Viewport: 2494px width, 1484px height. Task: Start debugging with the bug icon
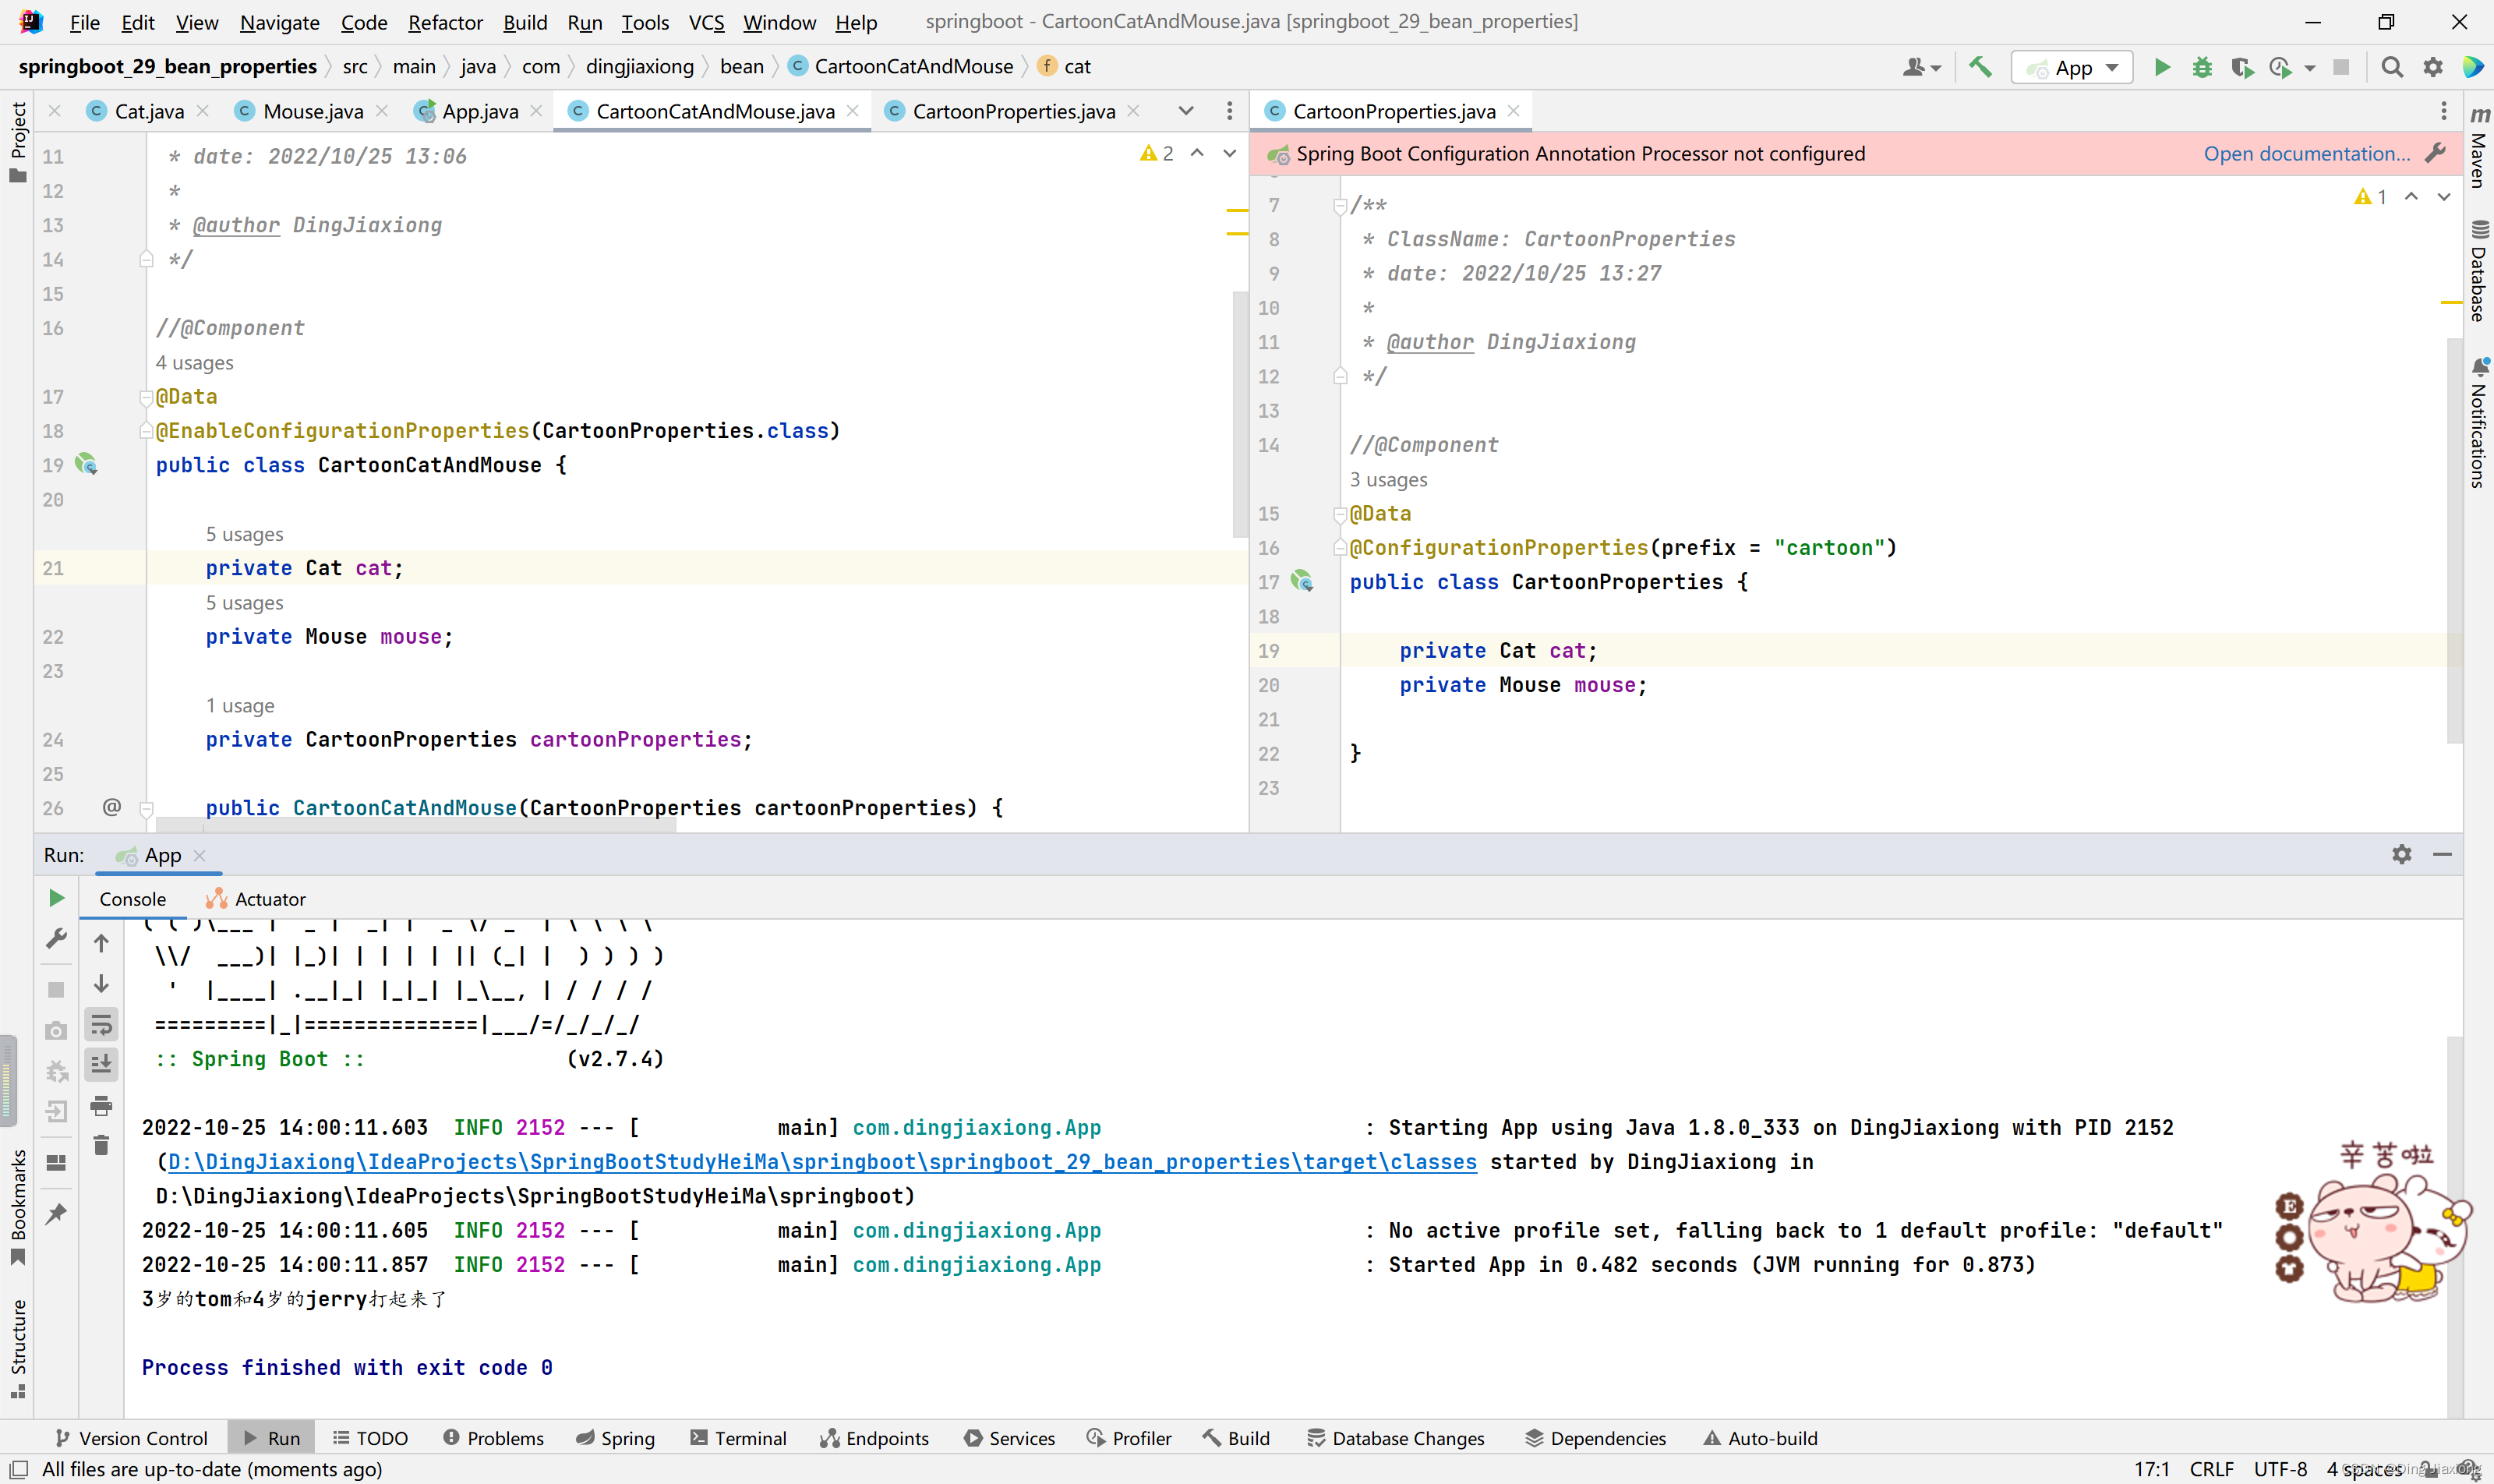[x=2202, y=67]
